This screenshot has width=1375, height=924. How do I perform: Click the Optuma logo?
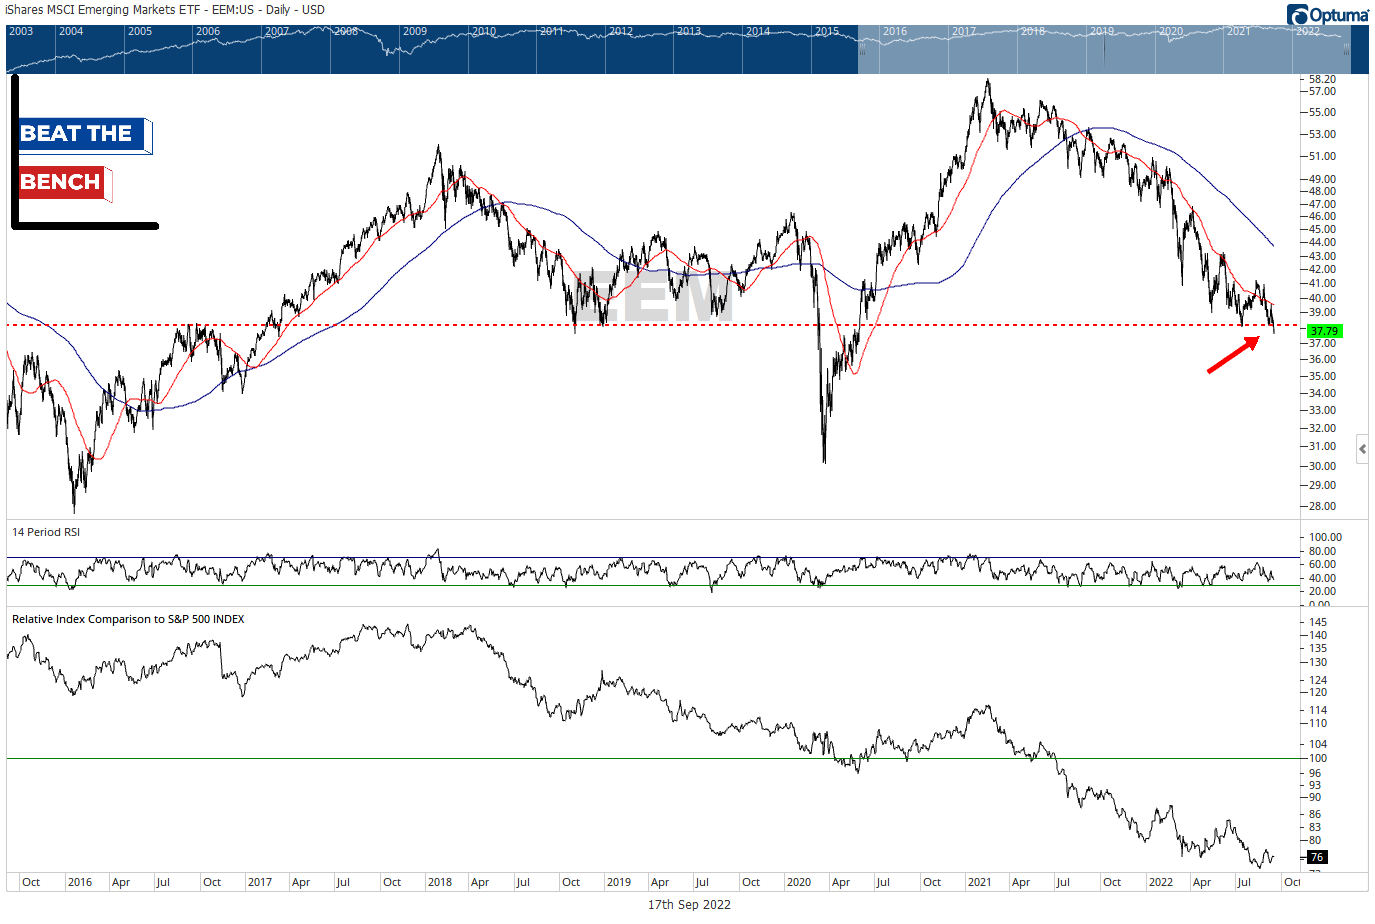pyautogui.click(x=1328, y=15)
